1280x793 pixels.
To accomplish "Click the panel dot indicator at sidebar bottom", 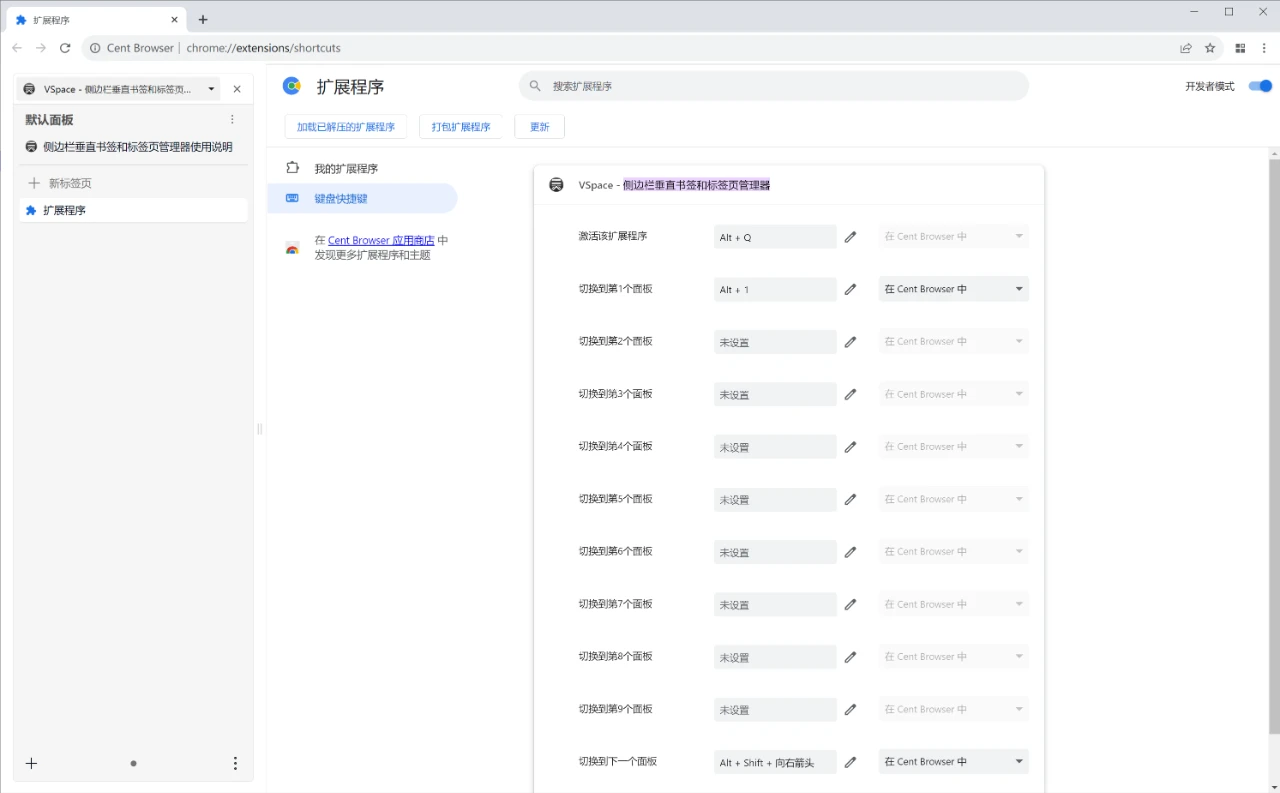I will coord(133,763).
